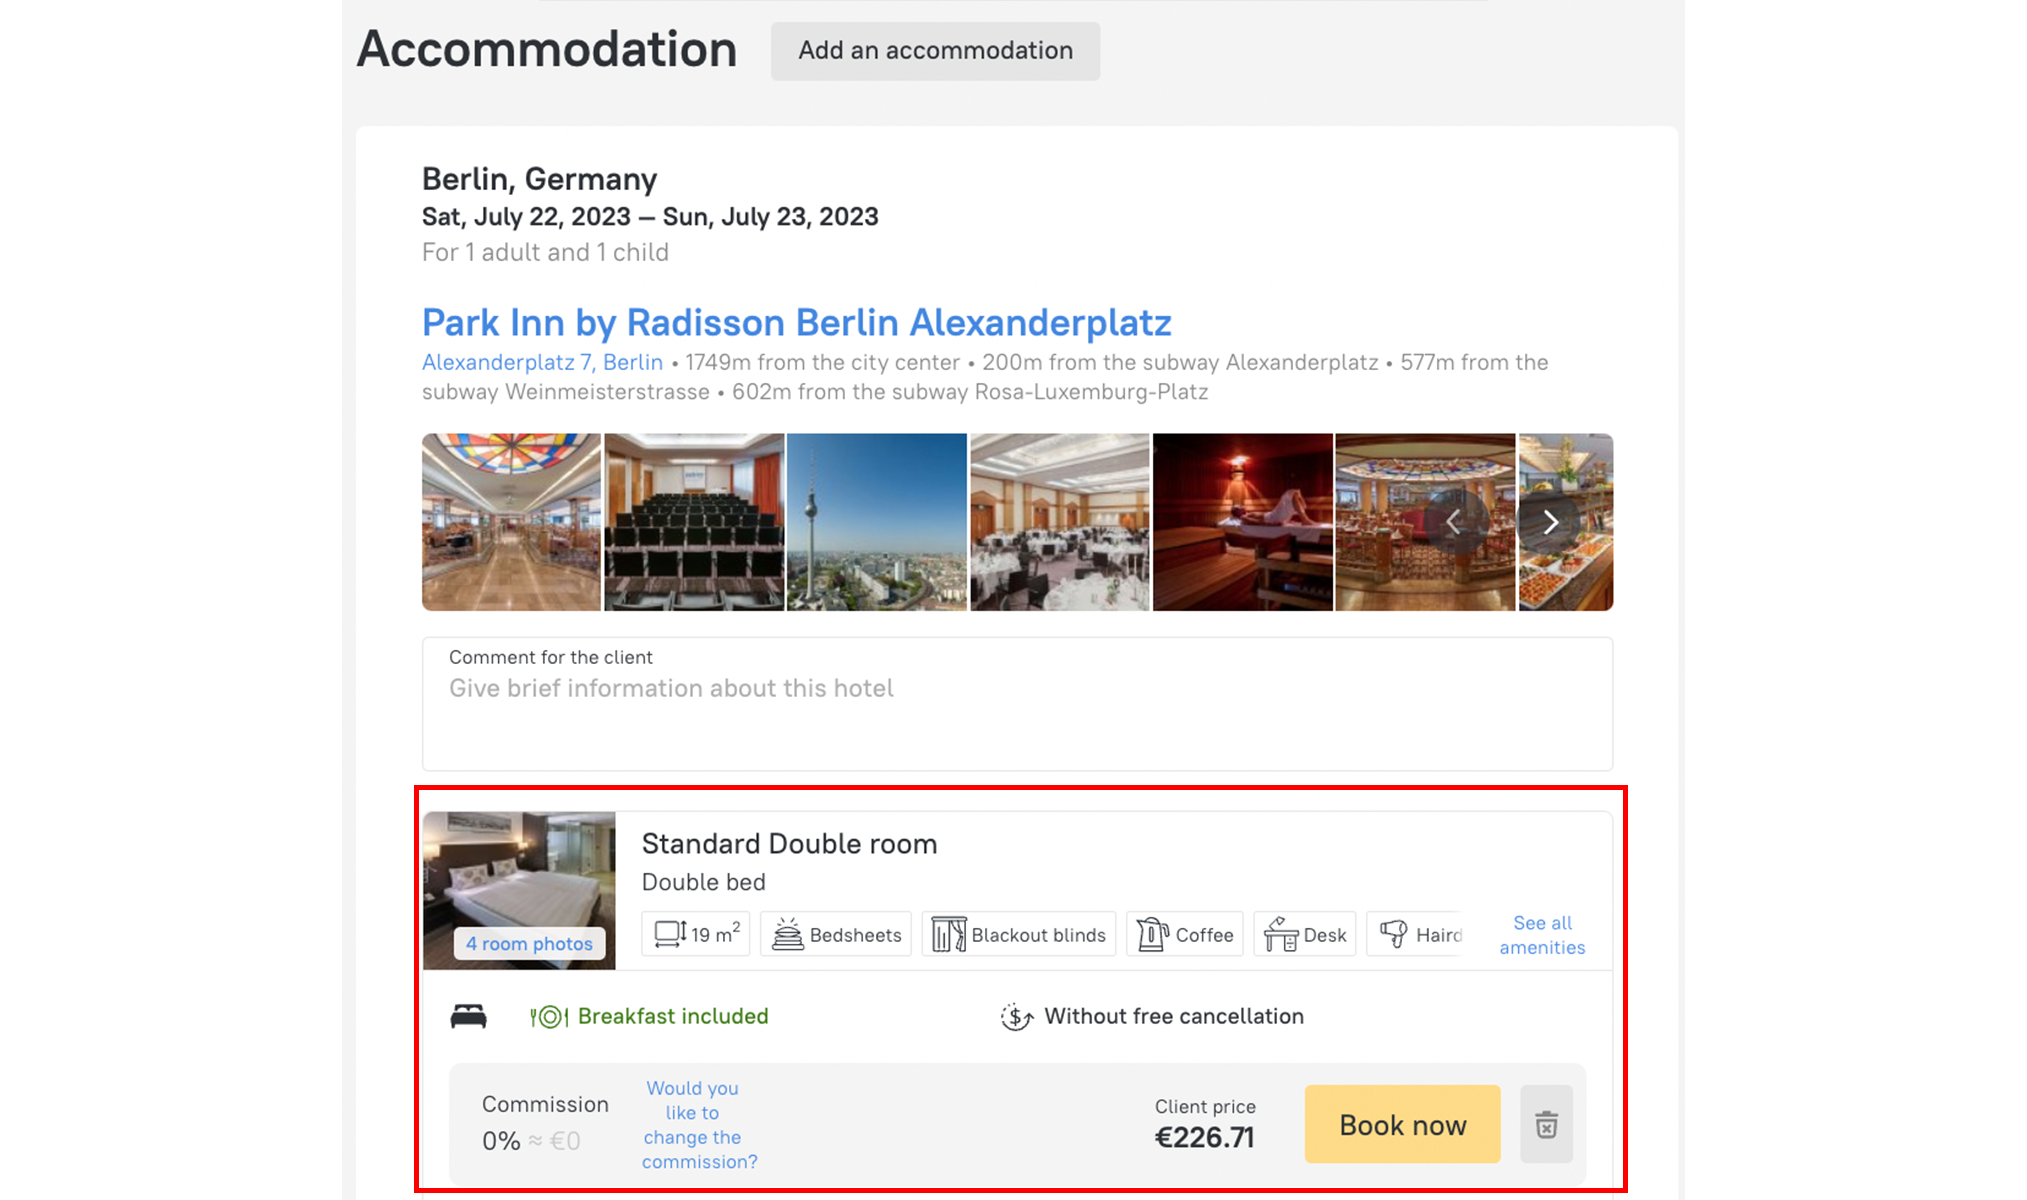Click Add an accommodation button
Viewport: 2027px width, 1200px height.
935,51
